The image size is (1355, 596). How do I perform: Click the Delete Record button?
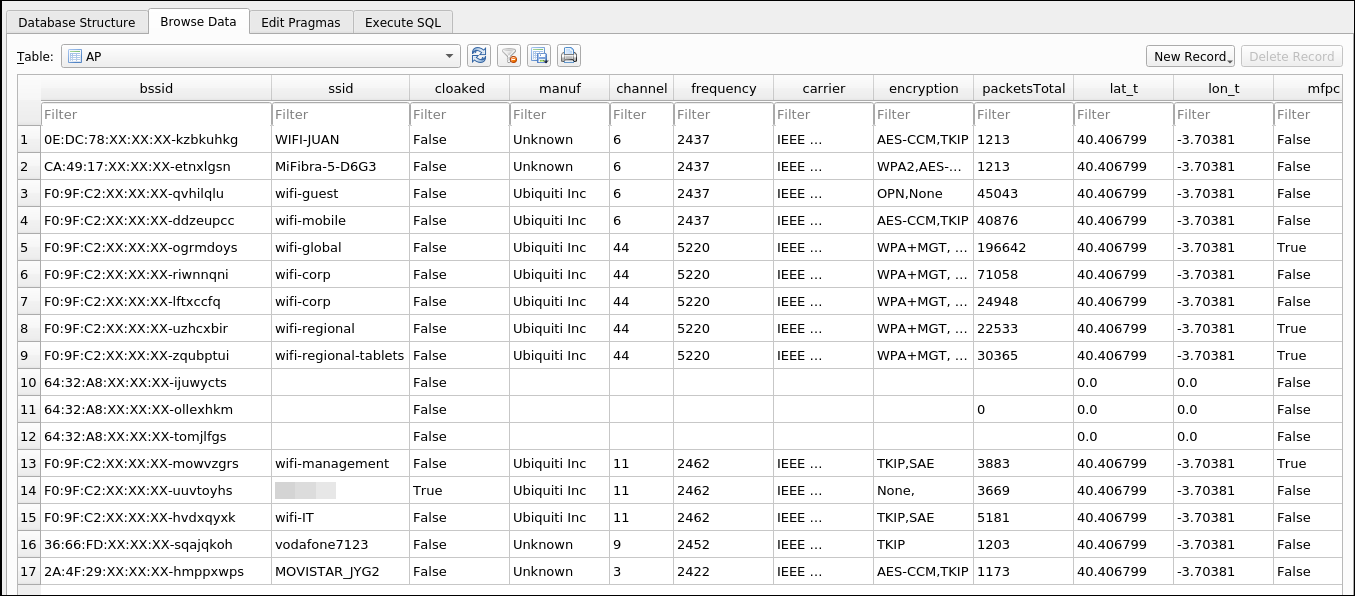point(1292,56)
